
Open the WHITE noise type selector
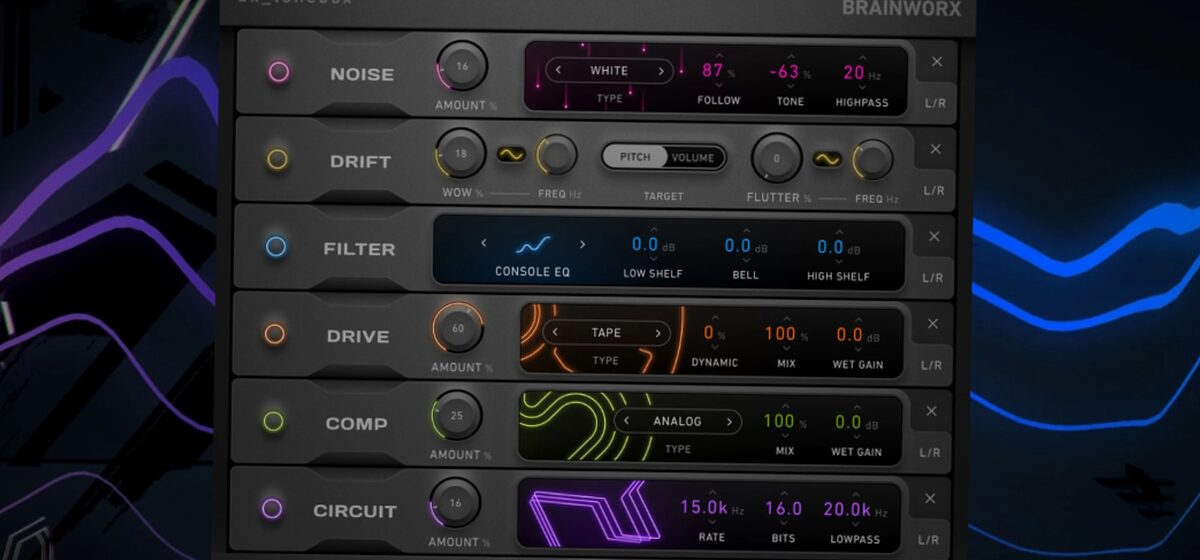point(610,71)
